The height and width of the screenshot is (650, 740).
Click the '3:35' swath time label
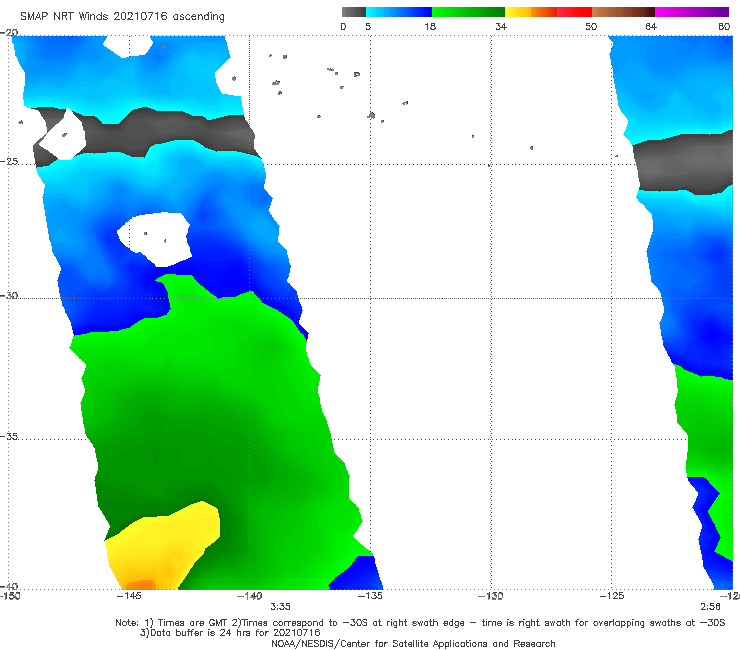pos(280,607)
